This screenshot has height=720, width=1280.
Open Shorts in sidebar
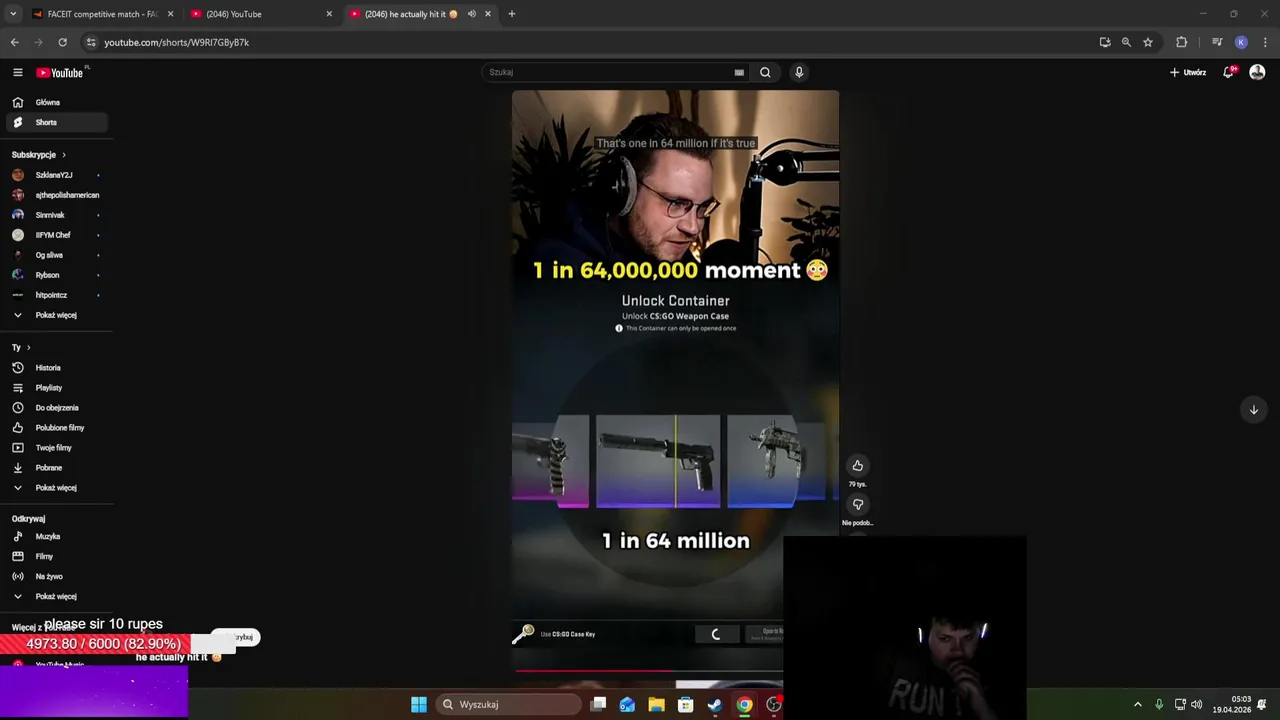(x=58, y=122)
